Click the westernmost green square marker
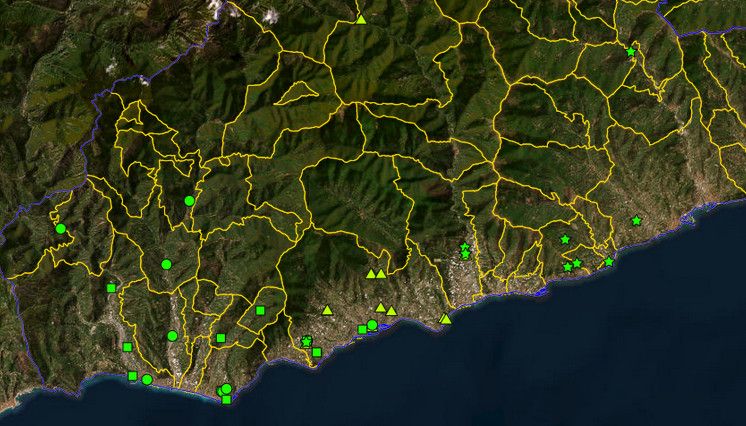The image size is (746, 426). pos(111,288)
